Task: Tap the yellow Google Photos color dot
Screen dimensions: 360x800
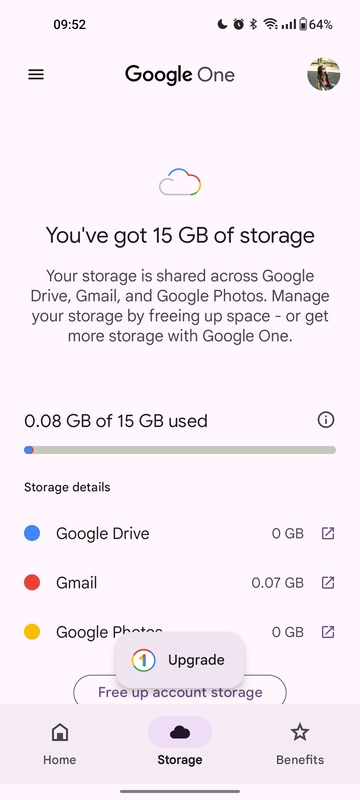Action: (x=32, y=632)
